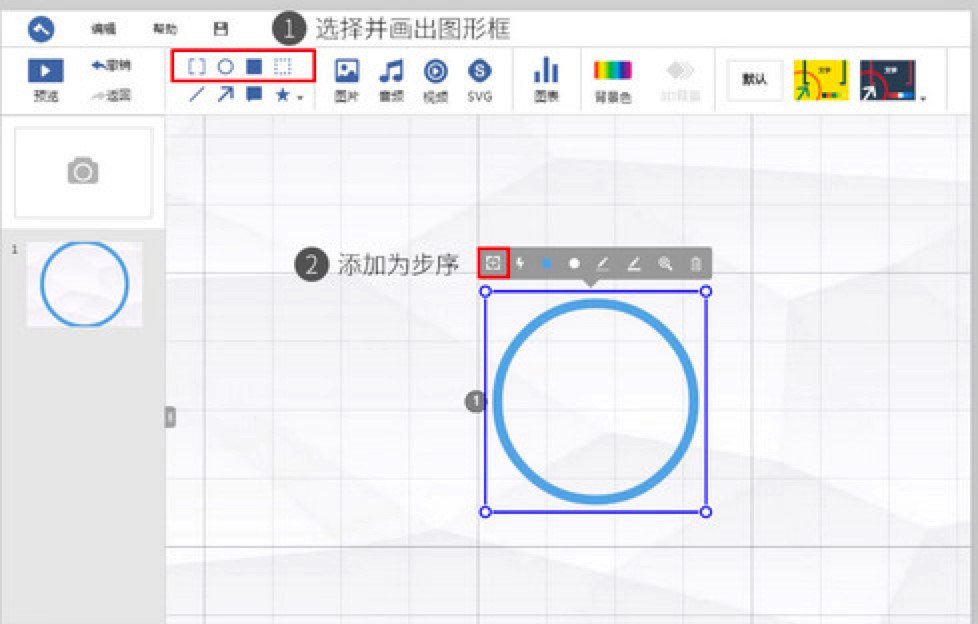Click the bottom-right selection handle of circle
The height and width of the screenshot is (624, 978).
705,512
